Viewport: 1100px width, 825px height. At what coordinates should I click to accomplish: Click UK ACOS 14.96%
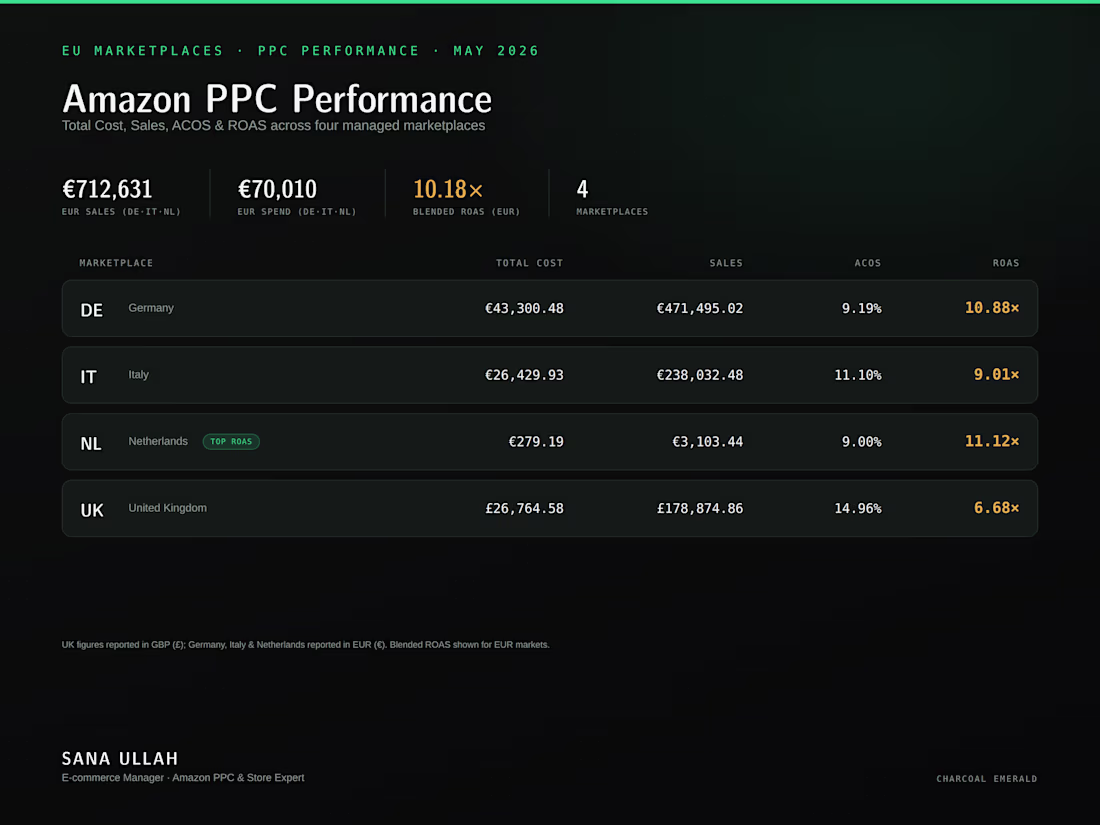[858, 509]
